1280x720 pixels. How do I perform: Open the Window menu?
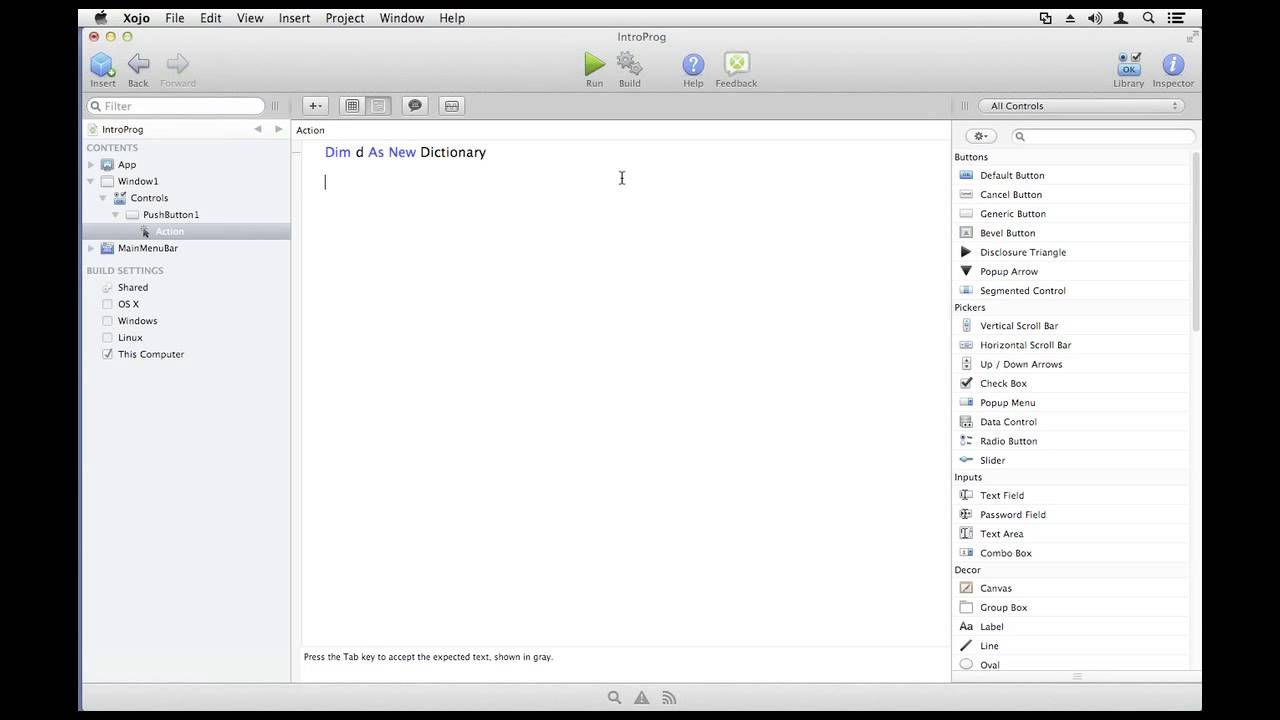402,18
